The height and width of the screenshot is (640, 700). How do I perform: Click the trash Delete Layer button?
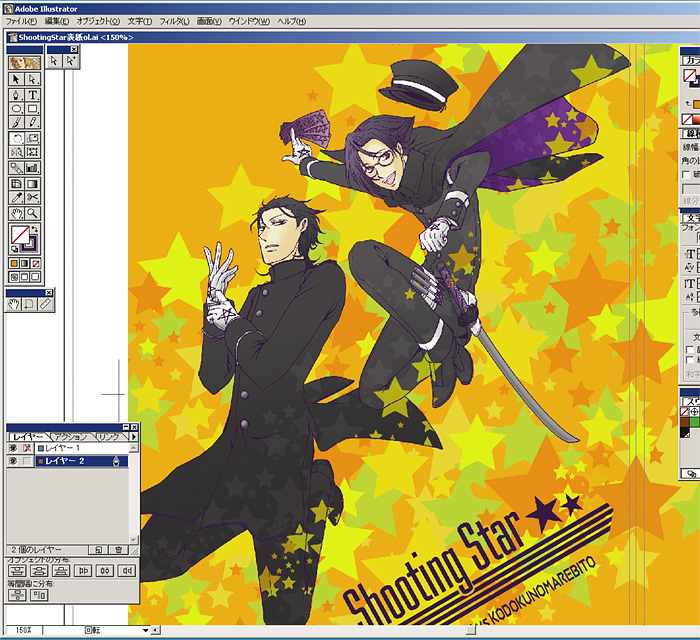pos(119,550)
